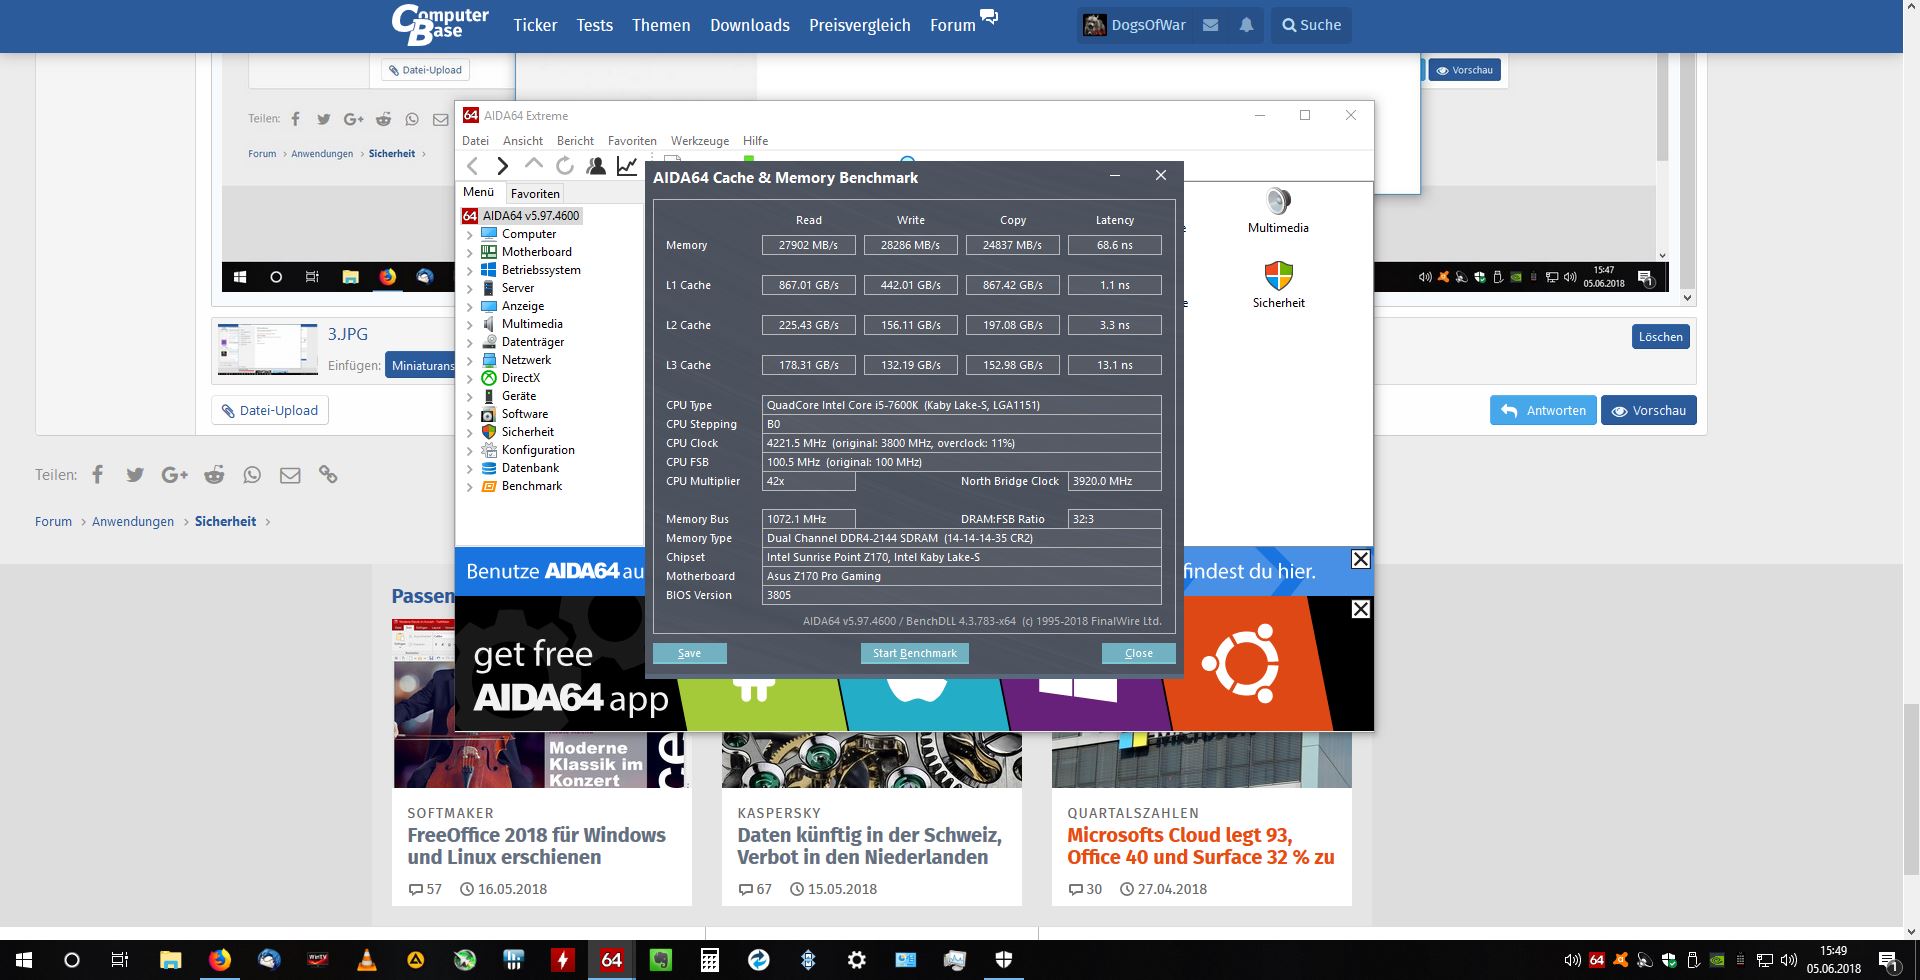
Task: Click Start Benchmark in the benchmark dialog
Action: [914, 653]
